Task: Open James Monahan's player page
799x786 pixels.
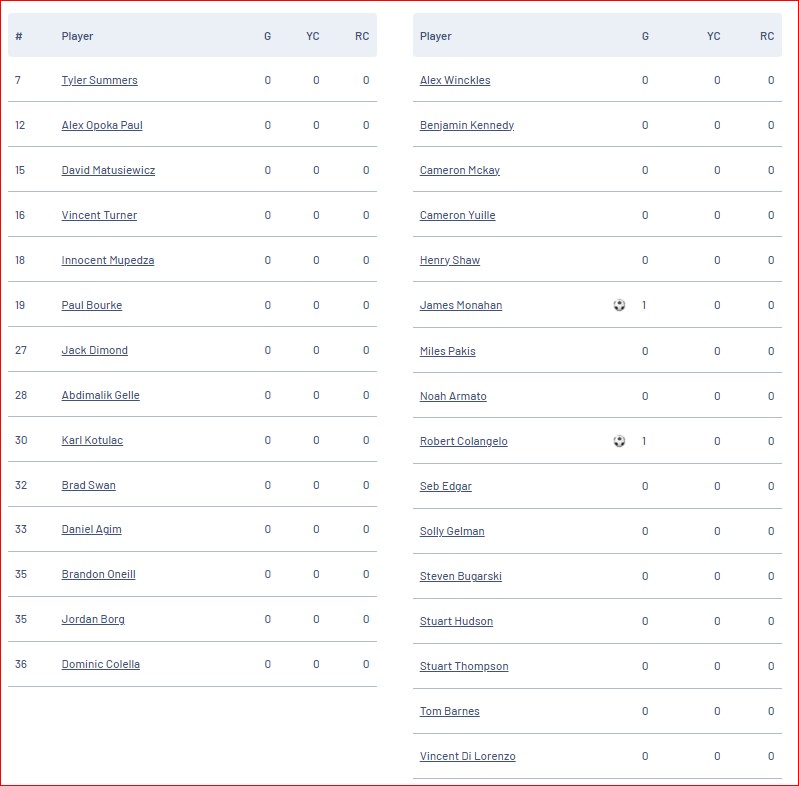Action: 461,305
